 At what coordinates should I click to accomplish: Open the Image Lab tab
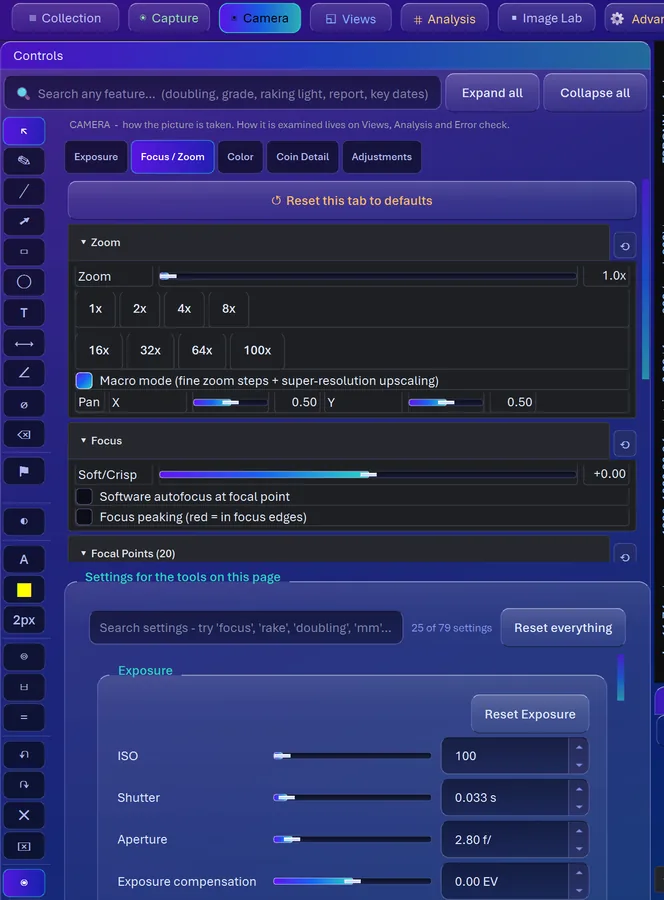(546, 18)
